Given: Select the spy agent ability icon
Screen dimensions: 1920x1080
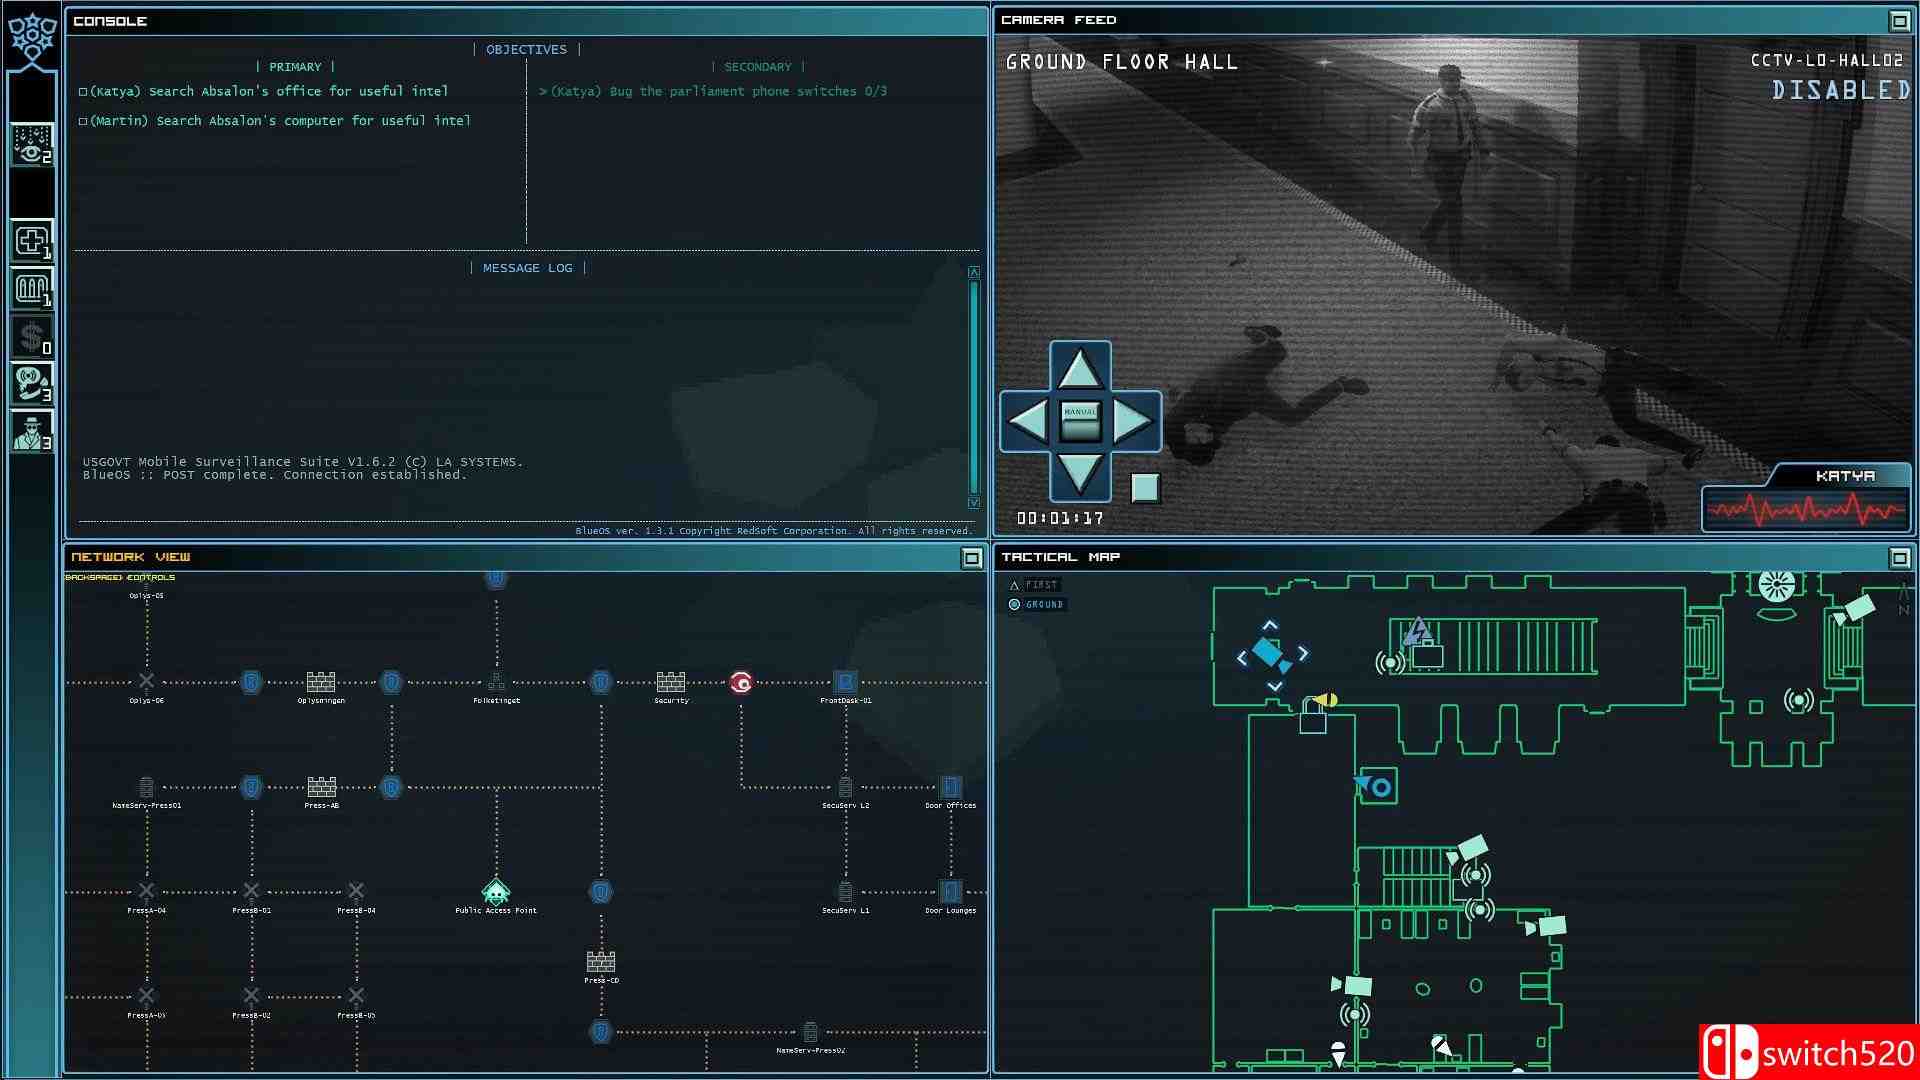Looking at the screenshot, I should tap(31, 432).
